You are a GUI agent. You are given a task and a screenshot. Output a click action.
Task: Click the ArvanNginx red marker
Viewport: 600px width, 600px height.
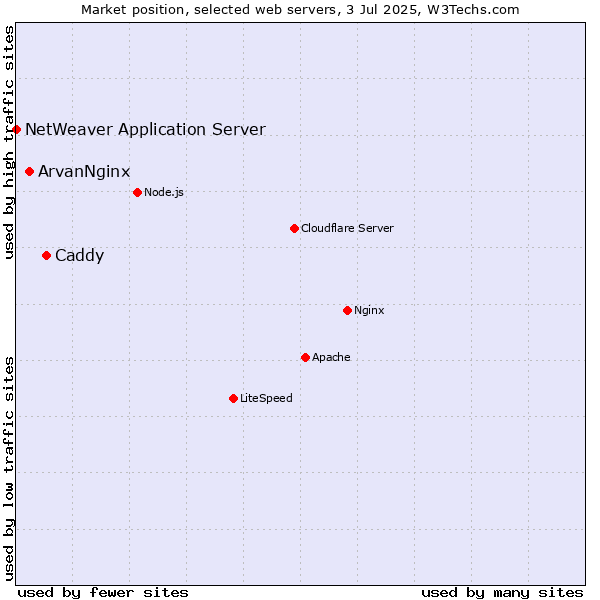click(29, 171)
